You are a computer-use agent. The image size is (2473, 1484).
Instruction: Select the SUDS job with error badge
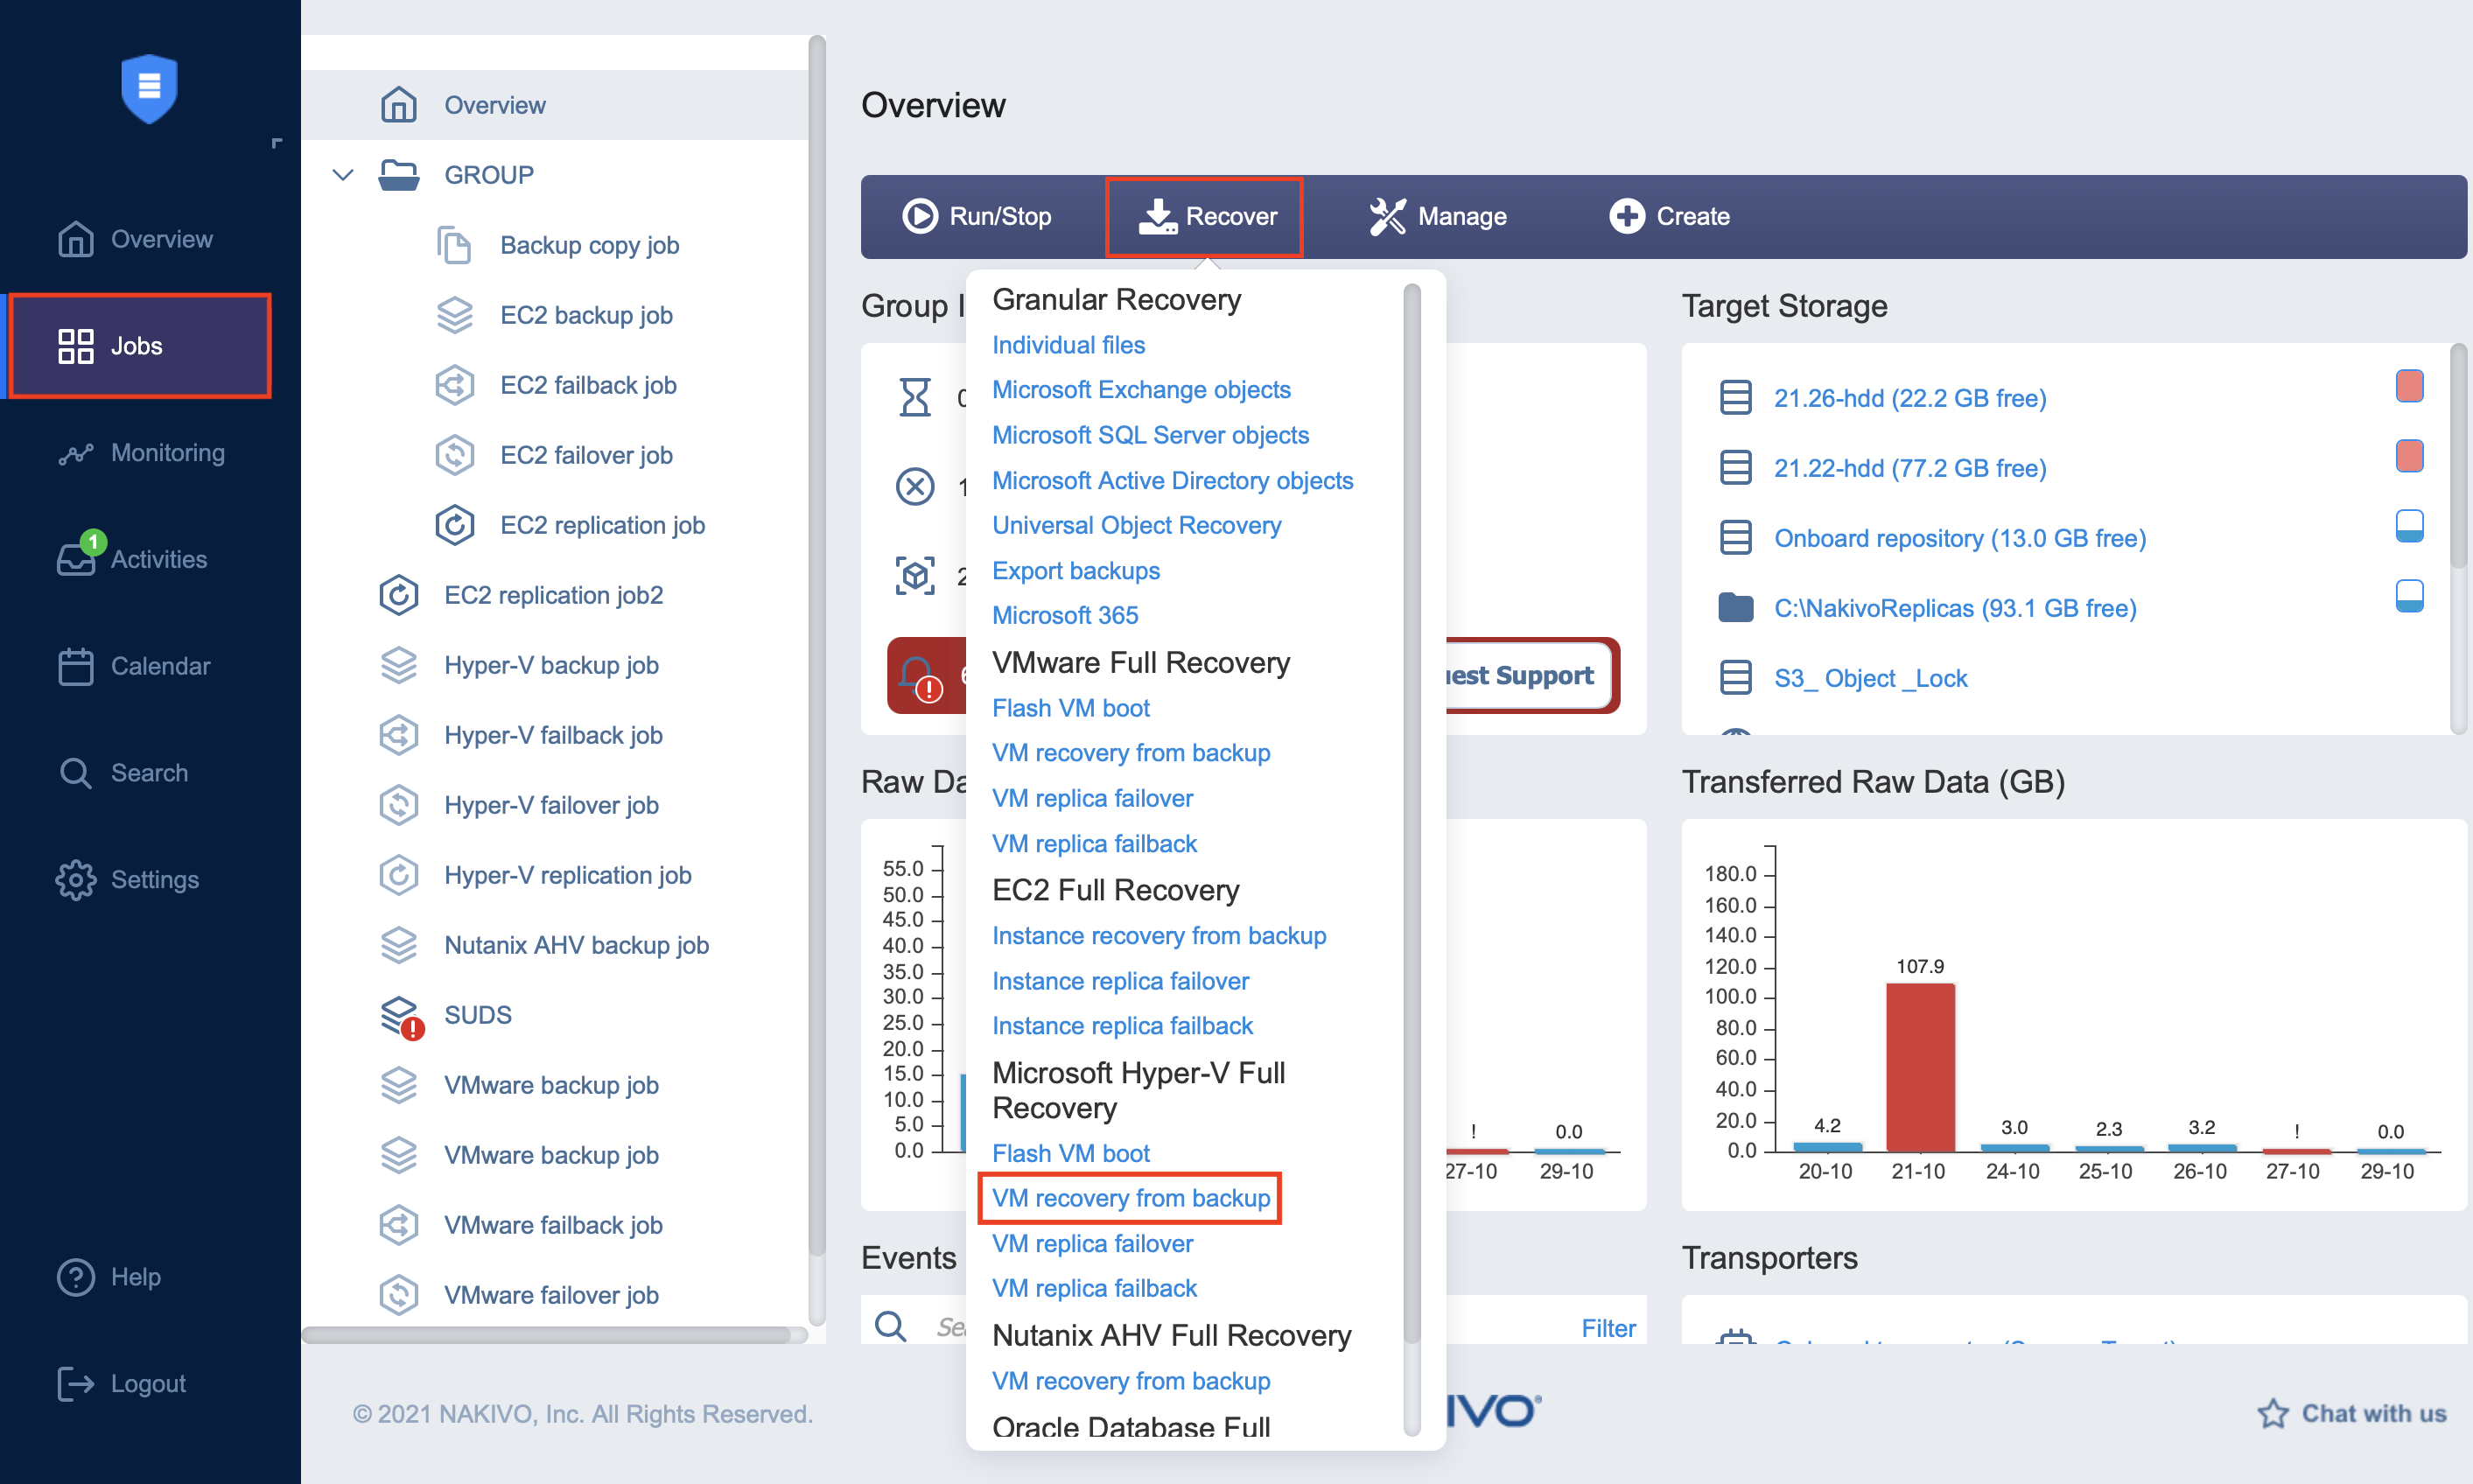477,1015
